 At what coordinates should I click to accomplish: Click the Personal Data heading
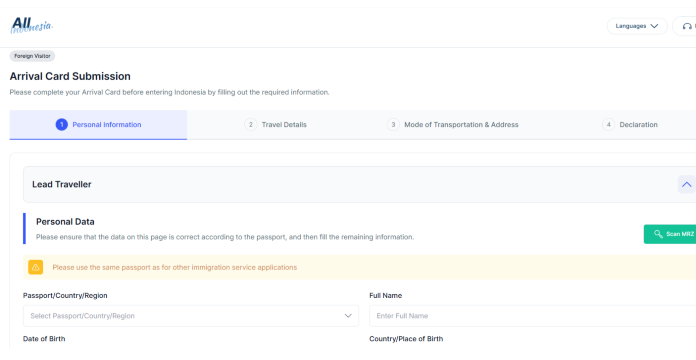coord(65,222)
